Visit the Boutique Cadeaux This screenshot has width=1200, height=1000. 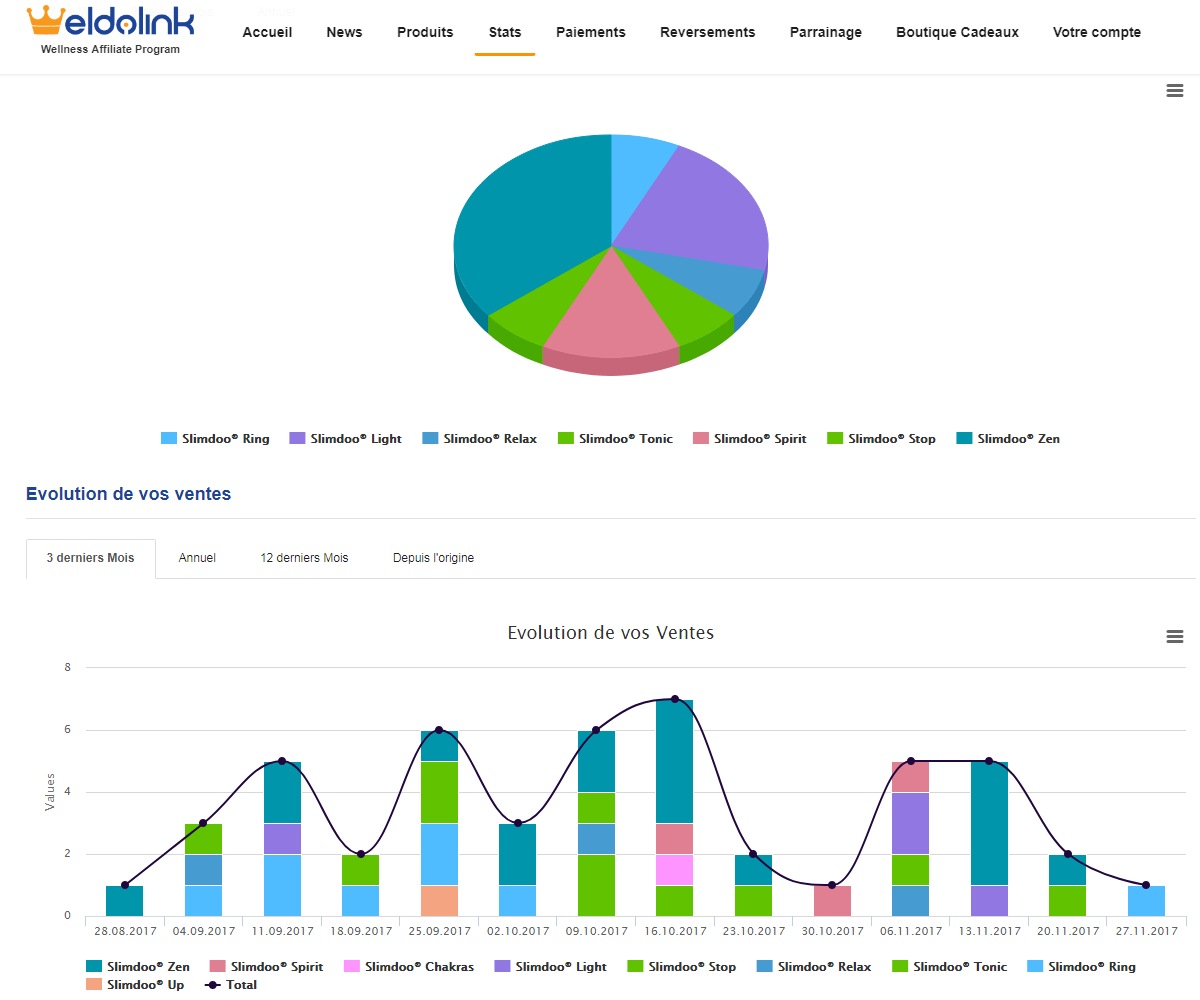tap(957, 32)
